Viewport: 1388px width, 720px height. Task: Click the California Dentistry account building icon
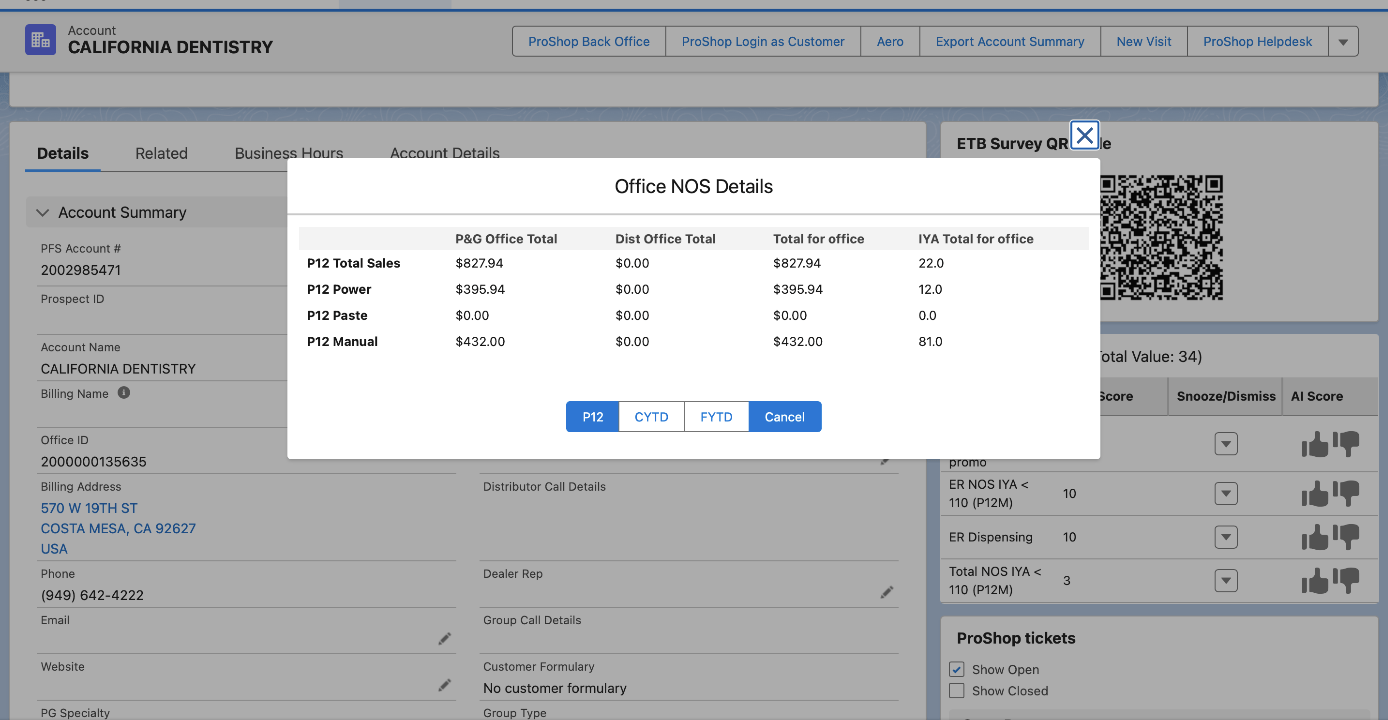coord(41,40)
